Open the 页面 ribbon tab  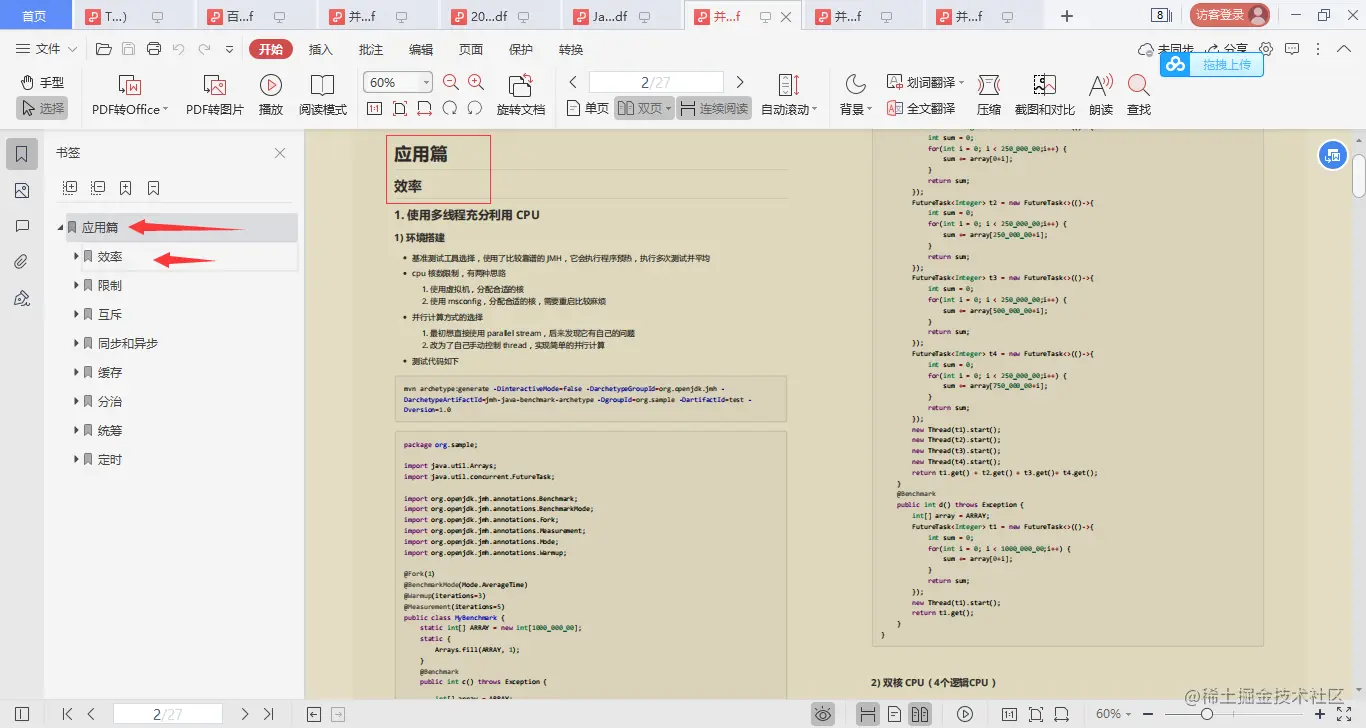click(x=471, y=49)
